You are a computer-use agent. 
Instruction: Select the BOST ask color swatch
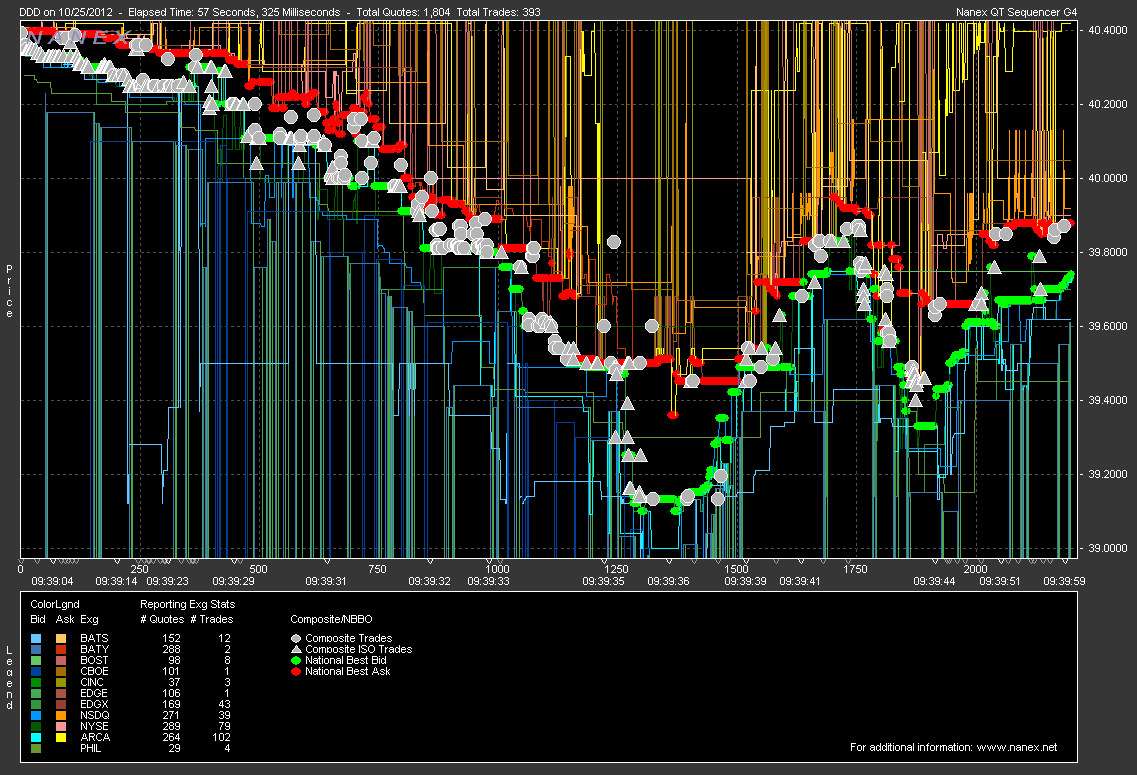pos(61,660)
